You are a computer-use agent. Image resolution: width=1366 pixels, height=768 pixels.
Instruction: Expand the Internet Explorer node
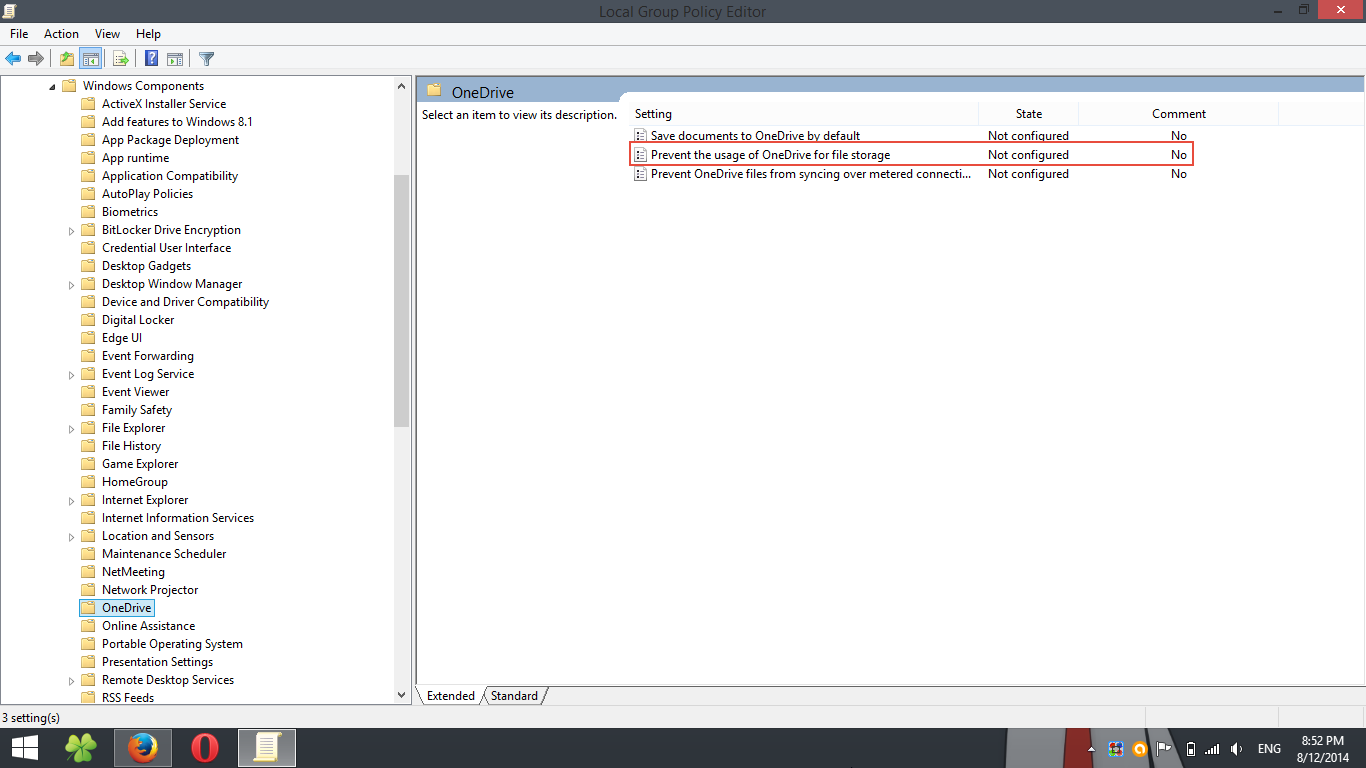71,501
